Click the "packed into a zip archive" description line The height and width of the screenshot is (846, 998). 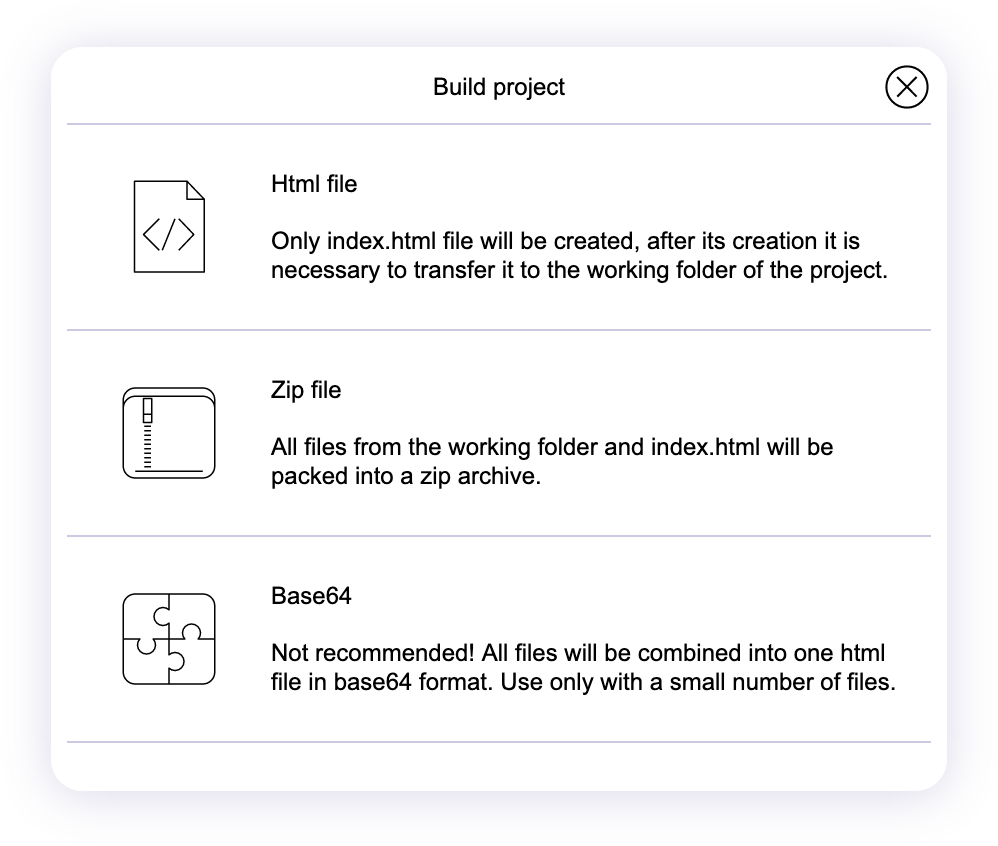405,476
